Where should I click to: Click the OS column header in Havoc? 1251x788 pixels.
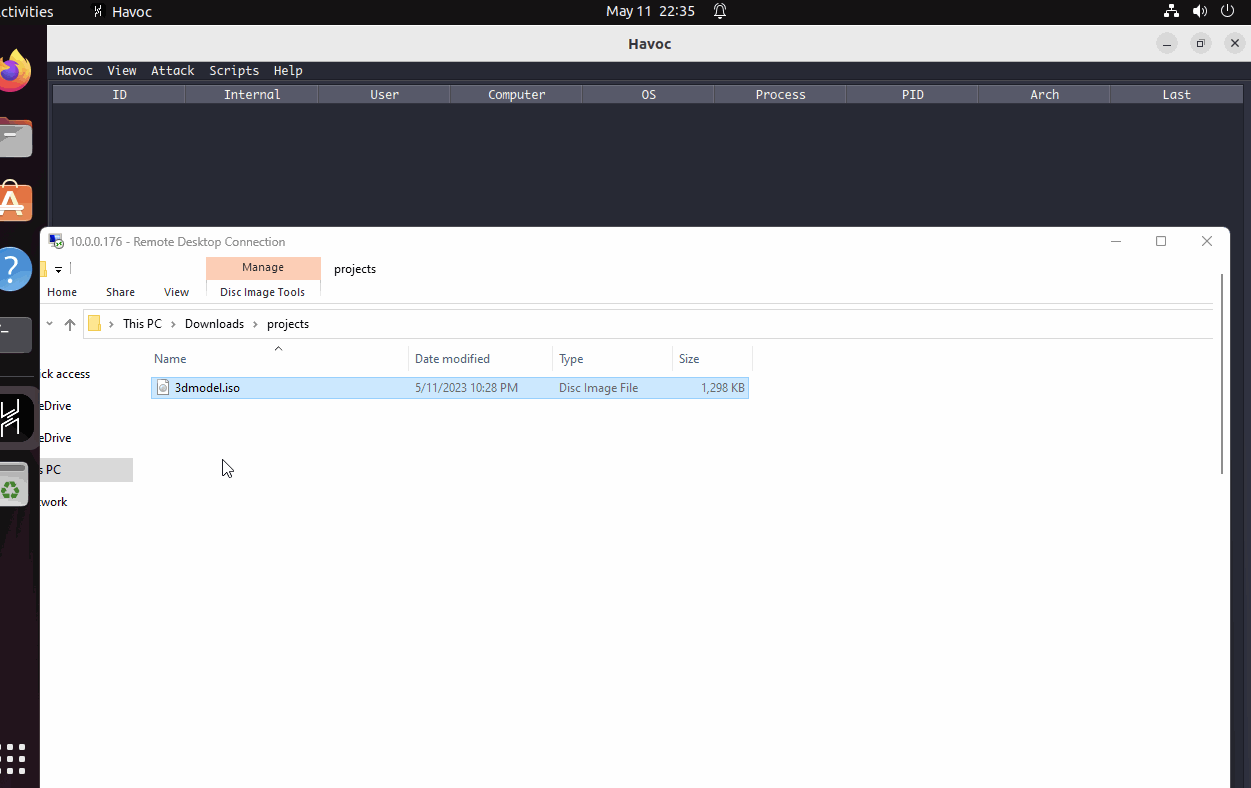648,94
